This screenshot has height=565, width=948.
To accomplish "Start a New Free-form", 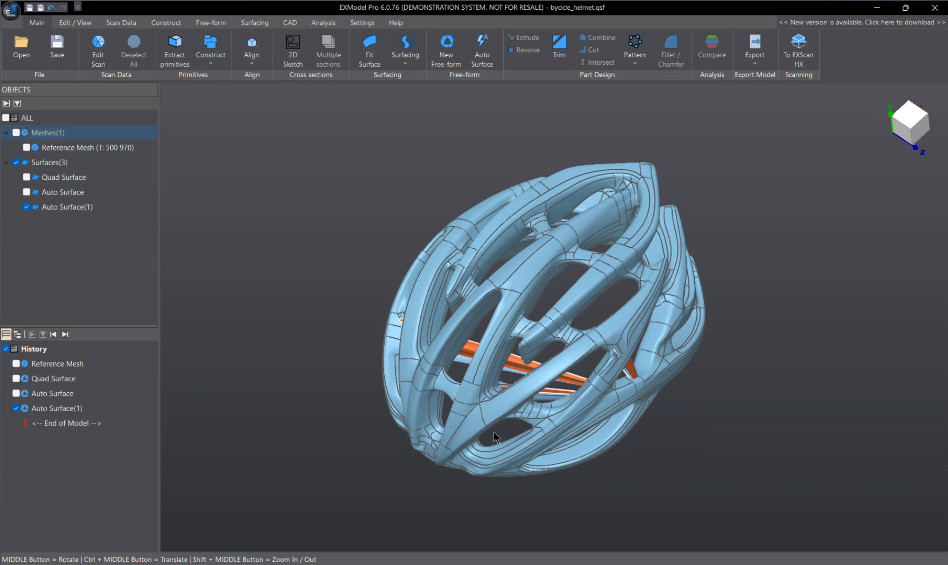I will (446, 47).
